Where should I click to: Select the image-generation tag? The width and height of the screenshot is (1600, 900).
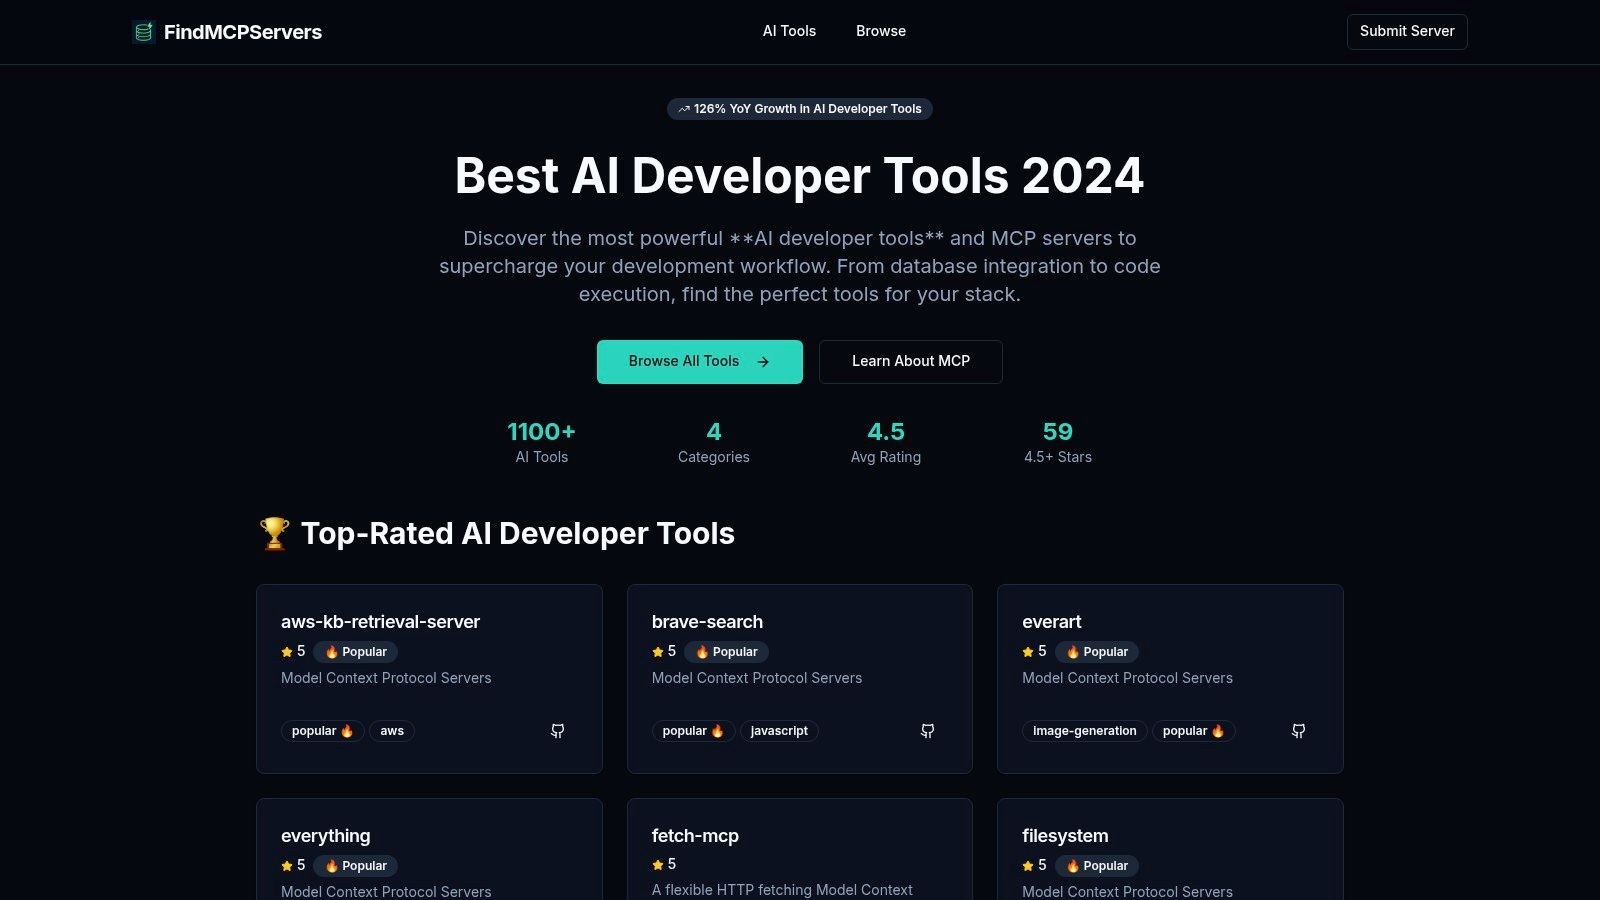1085,731
